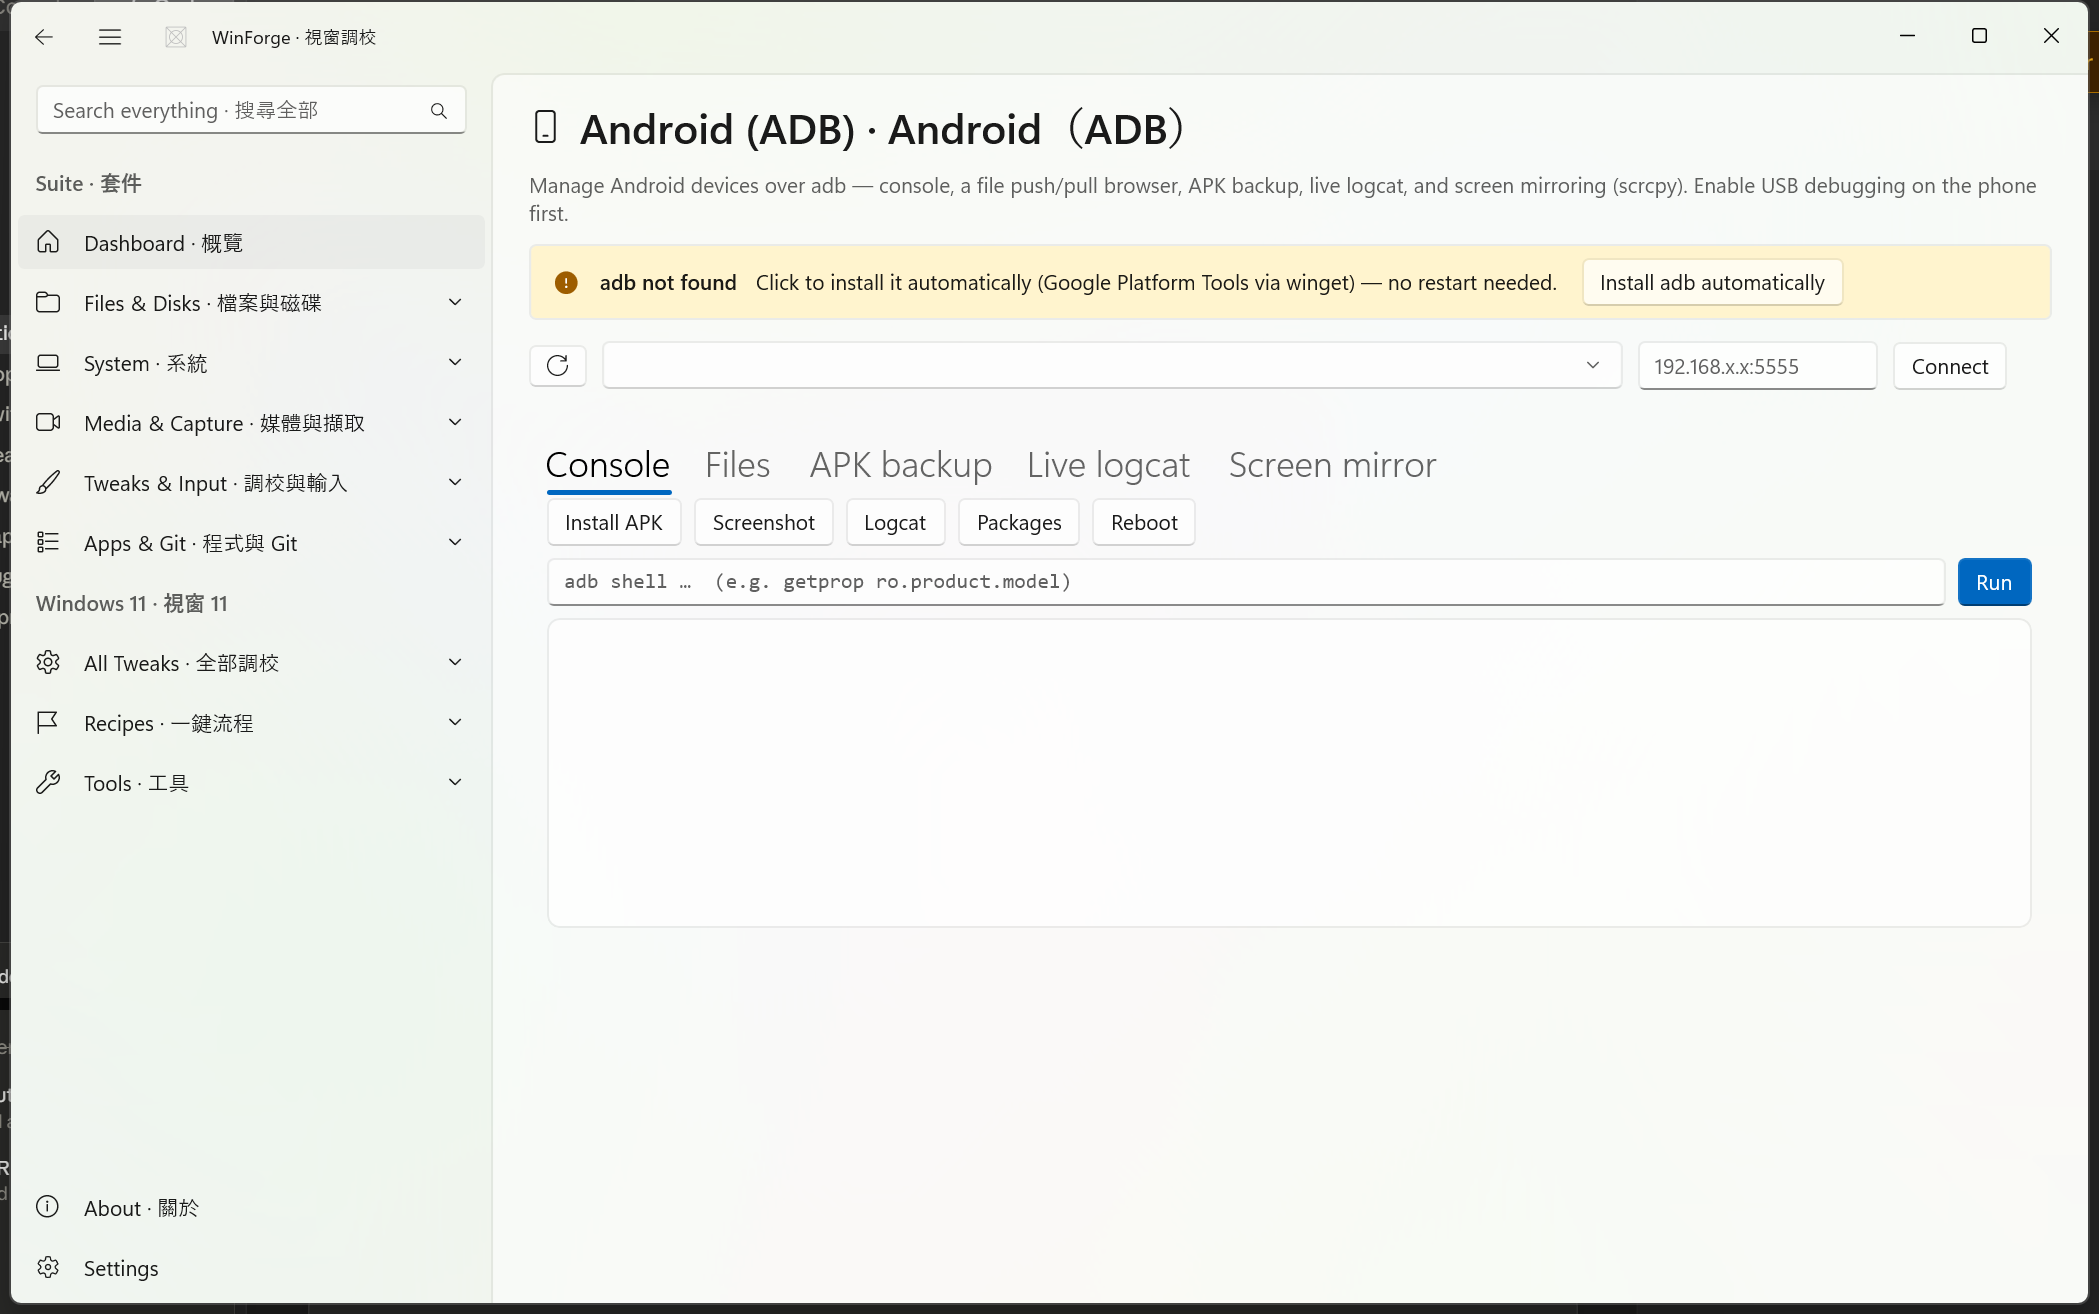
Task: Click the console output area
Action: 1289,773
